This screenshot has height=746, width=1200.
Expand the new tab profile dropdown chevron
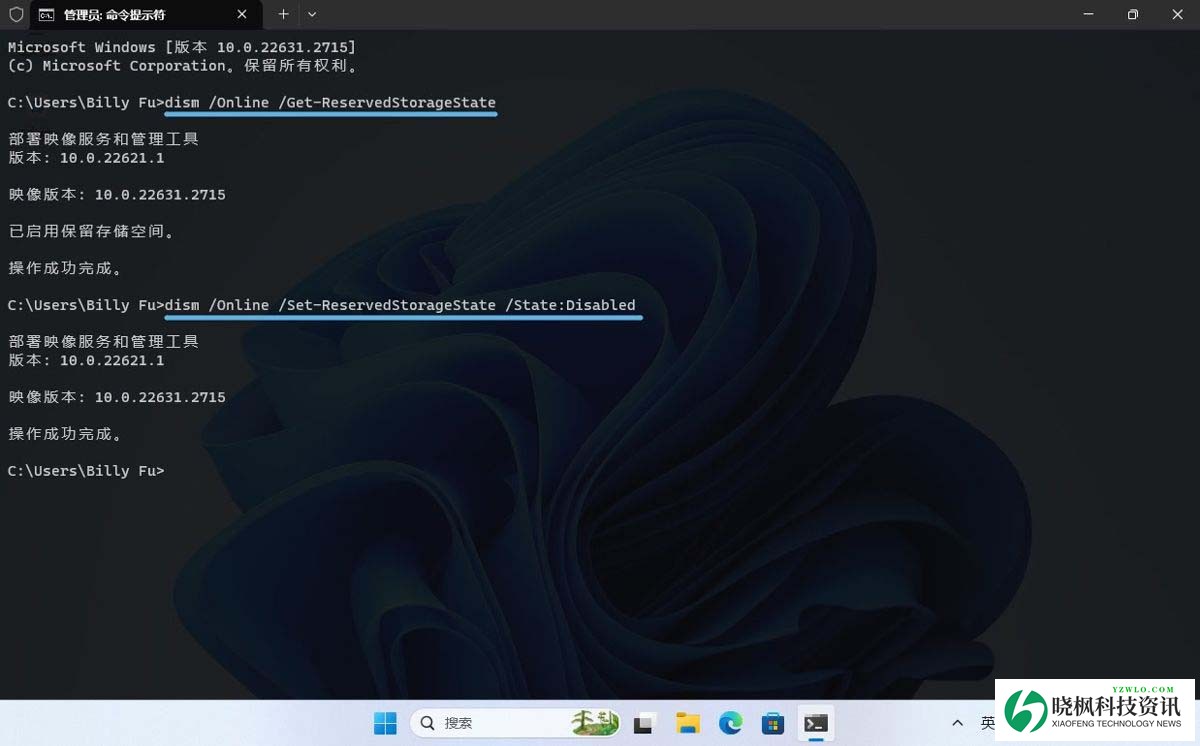pos(312,15)
